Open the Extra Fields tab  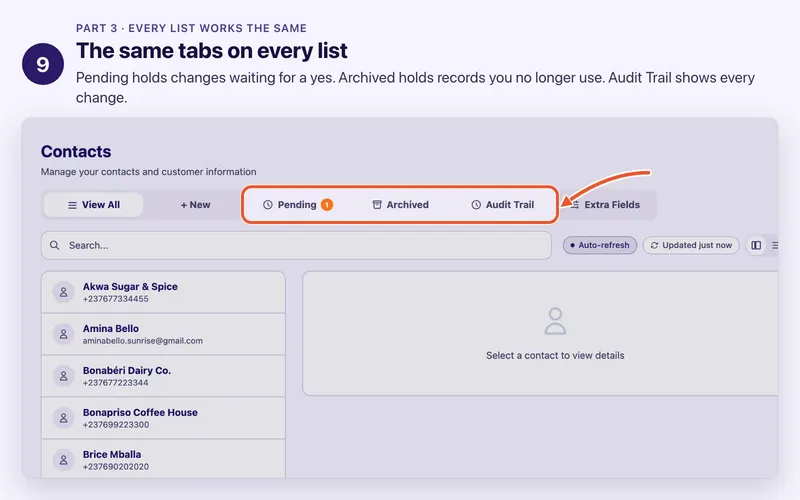tap(606, 205)
